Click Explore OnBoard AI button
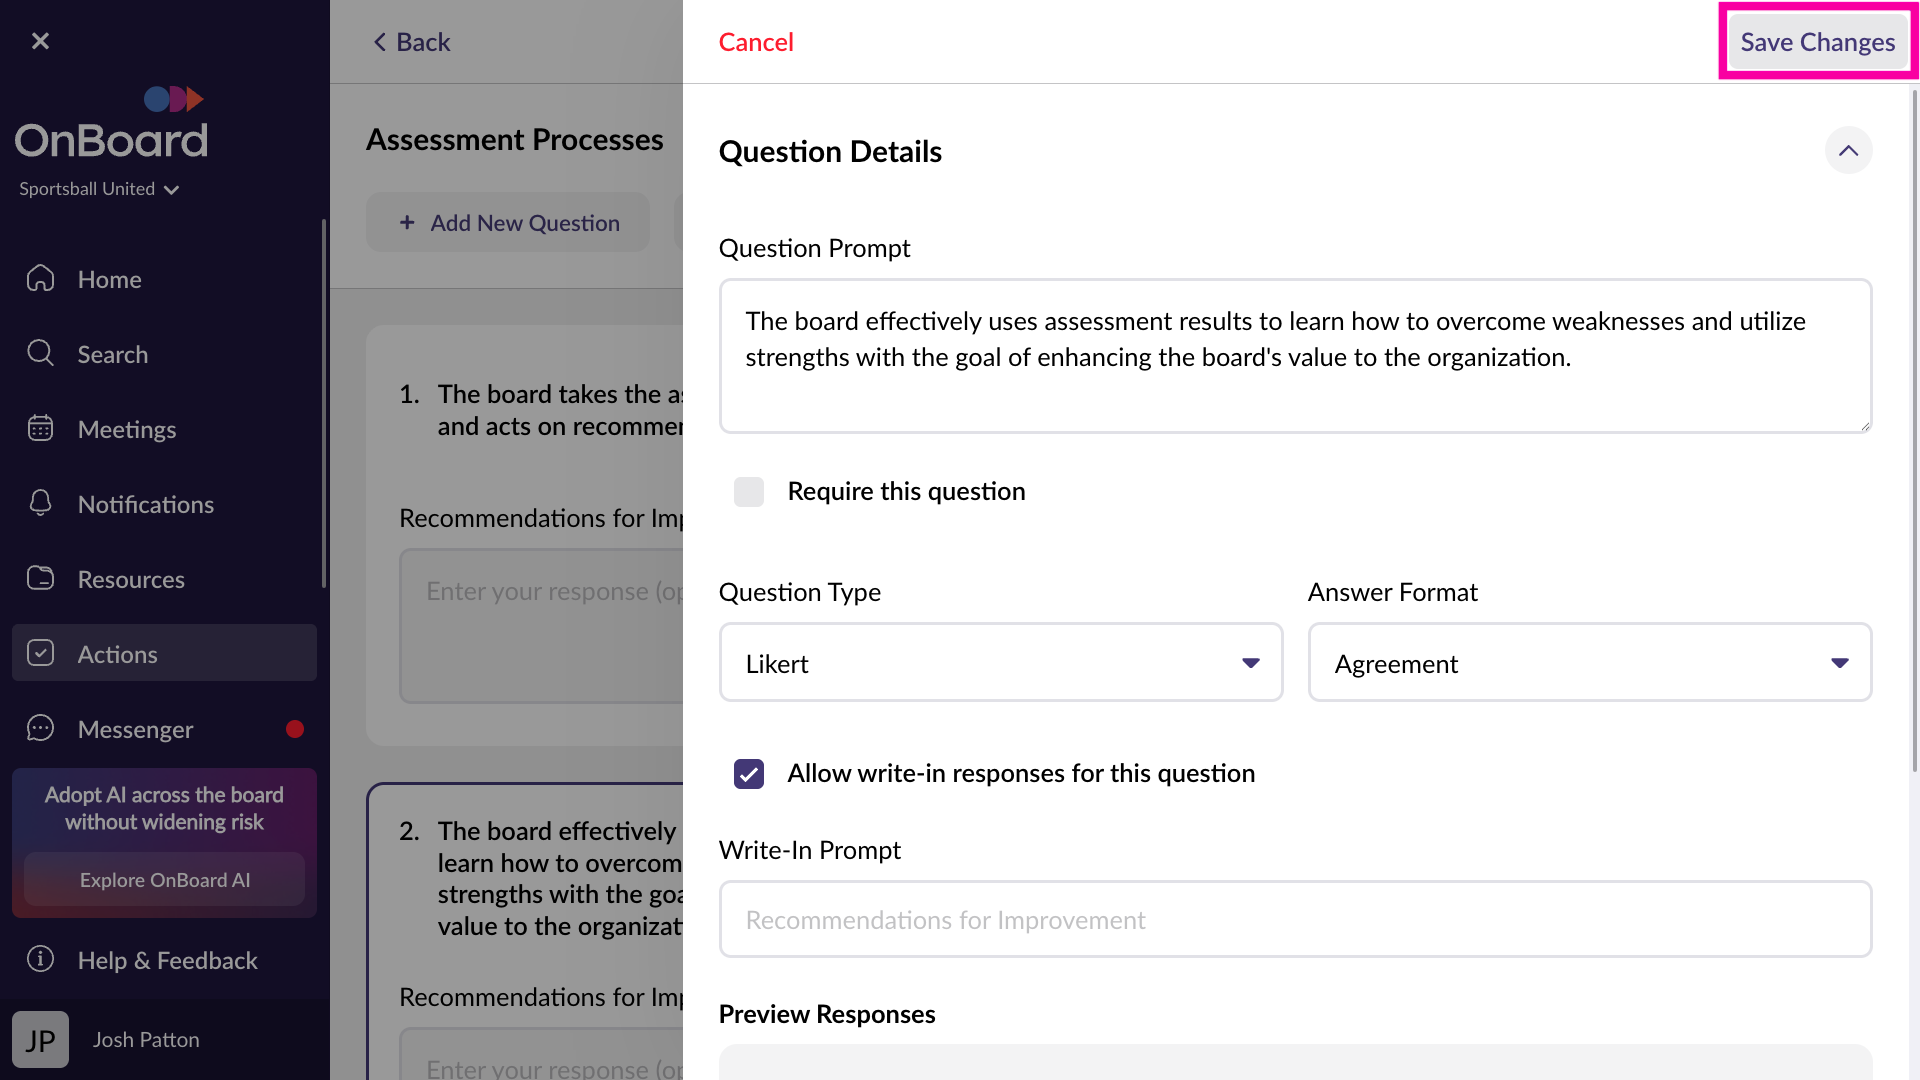The height and width of the screenshot is (1080, 1920). tap(164, 880)
